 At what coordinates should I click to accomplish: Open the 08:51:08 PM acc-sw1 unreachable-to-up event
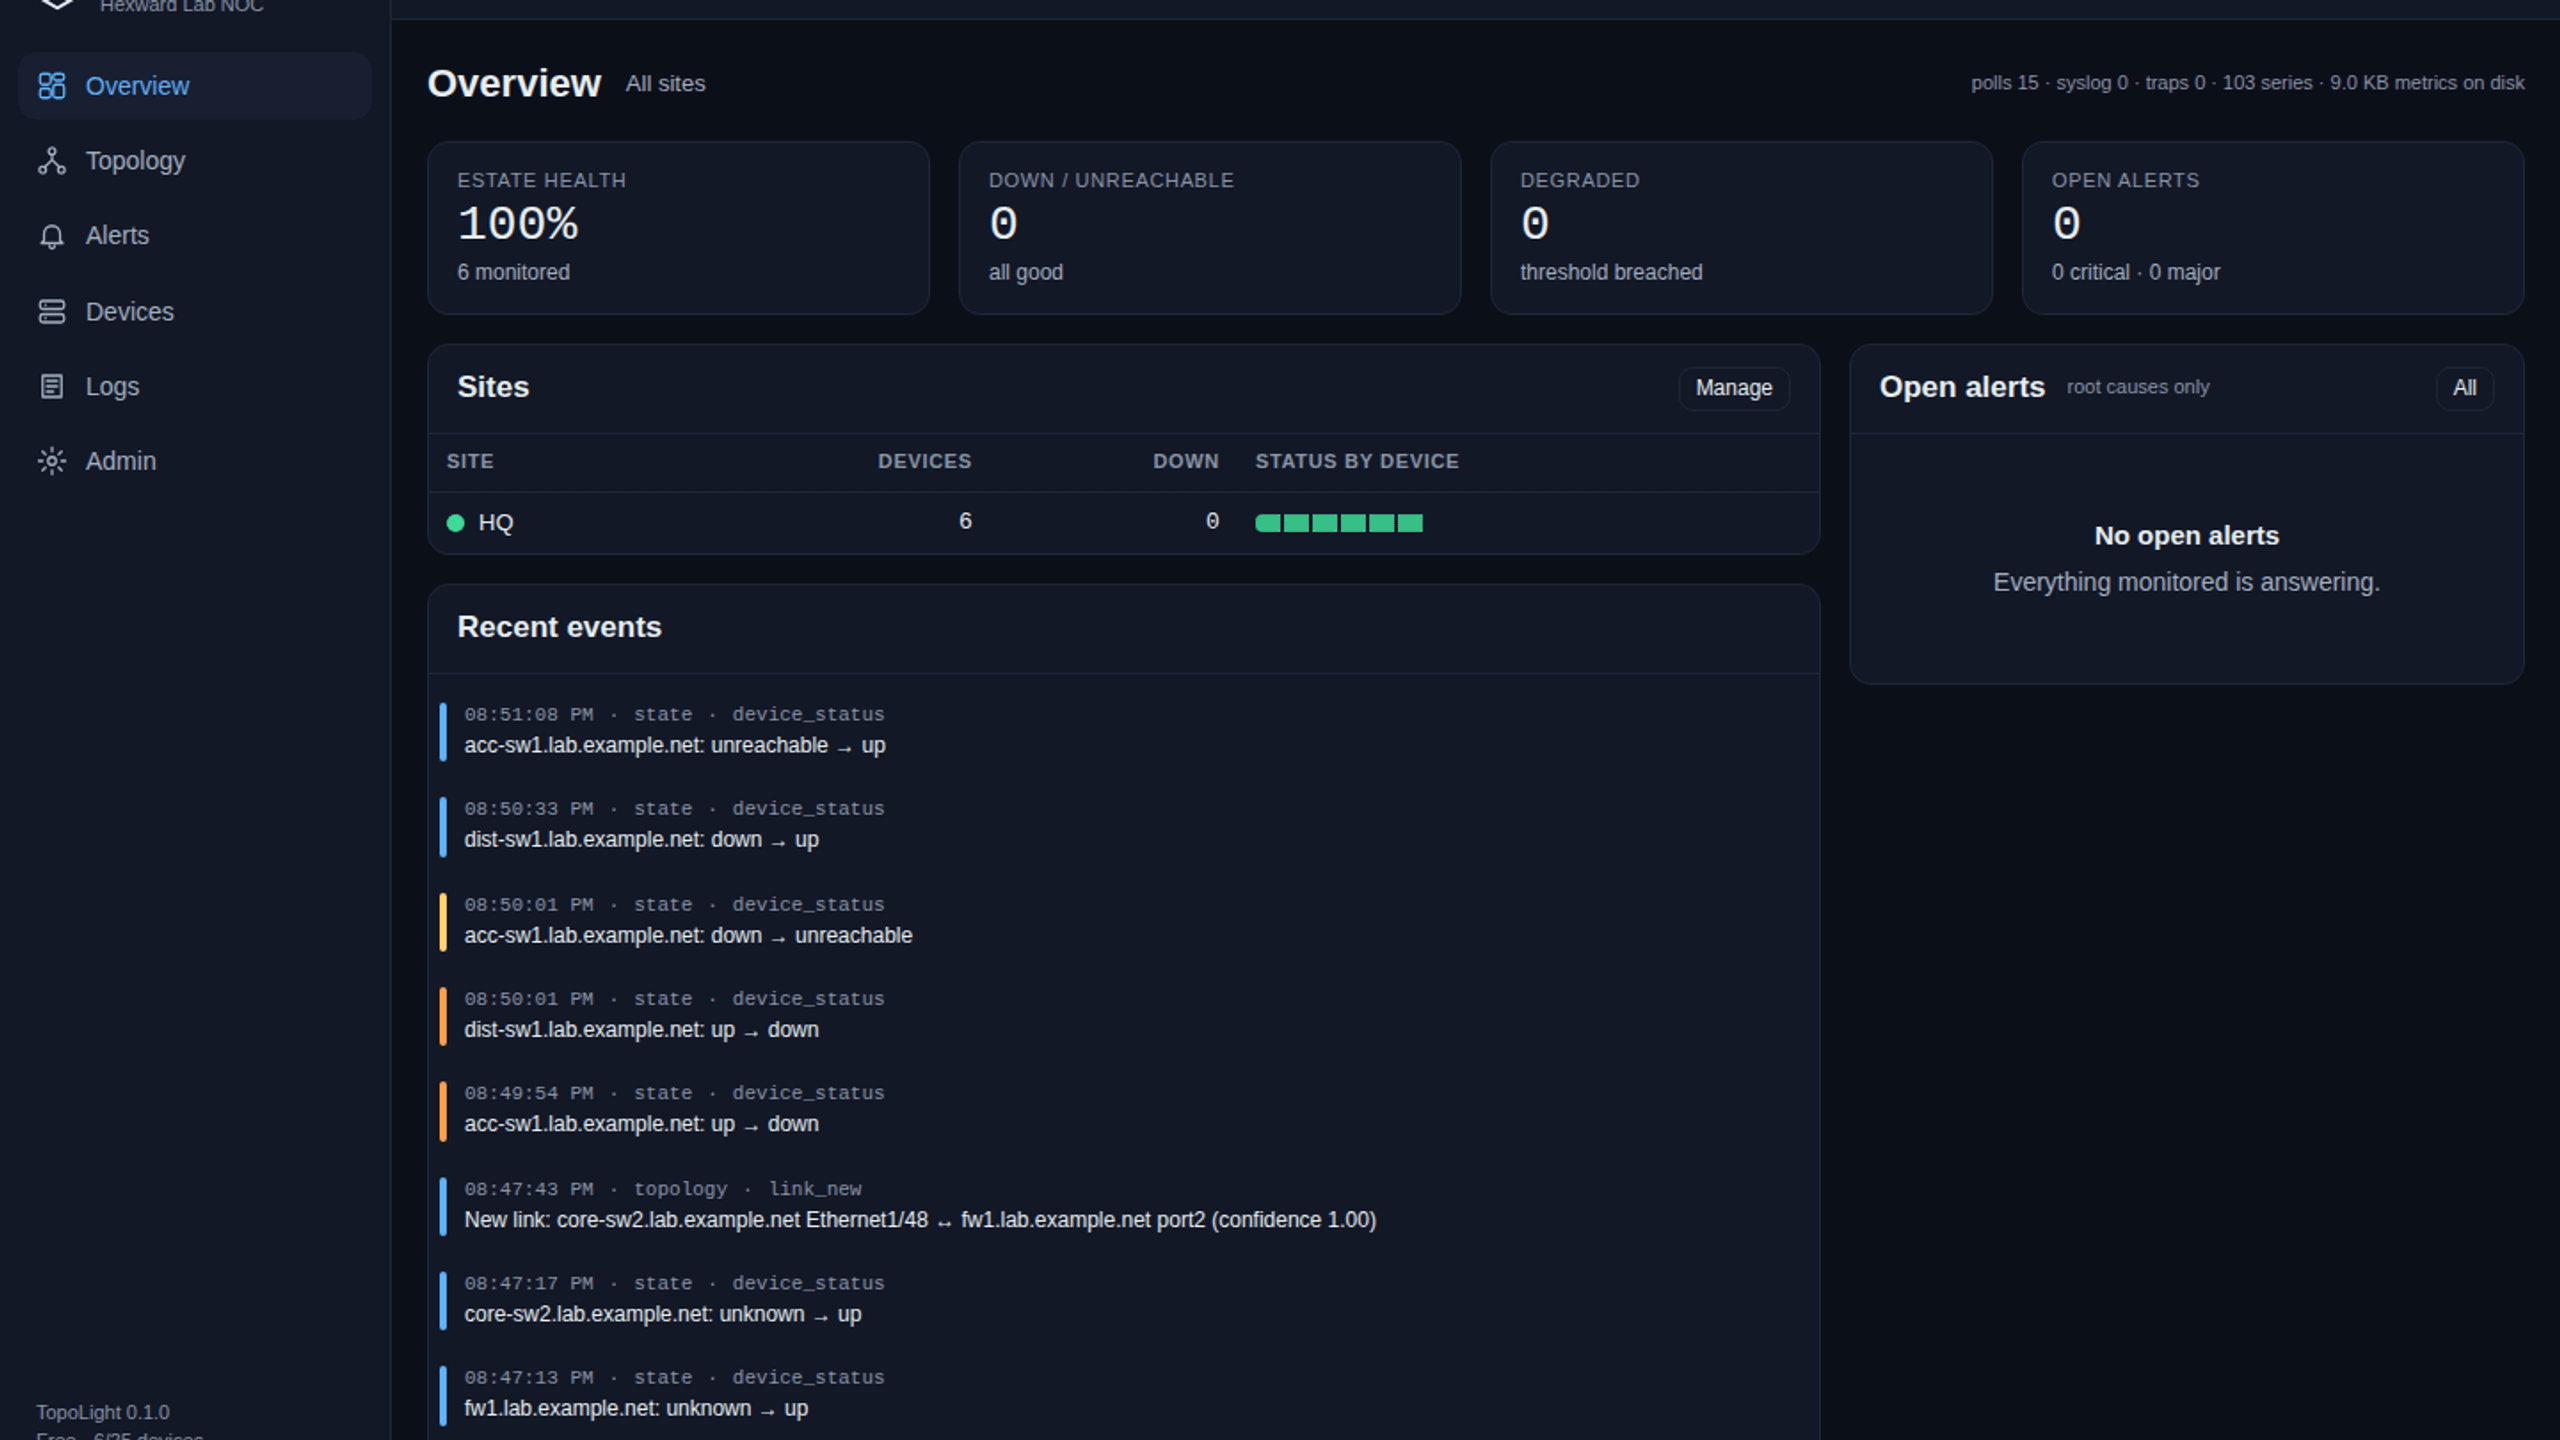(x=1123, y=731)
